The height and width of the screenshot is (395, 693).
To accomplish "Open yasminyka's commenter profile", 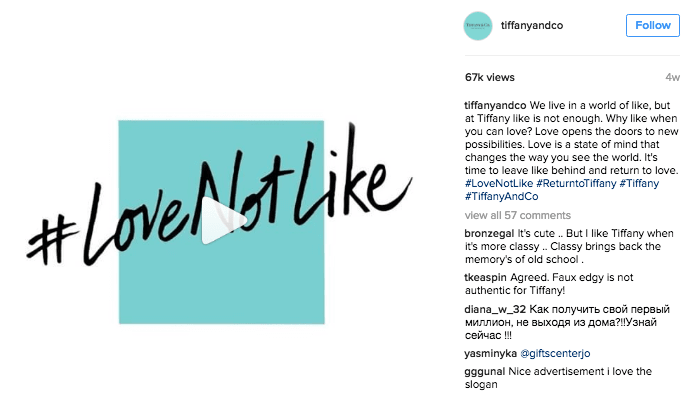I will pyautogui.click(x=491, y=353).
